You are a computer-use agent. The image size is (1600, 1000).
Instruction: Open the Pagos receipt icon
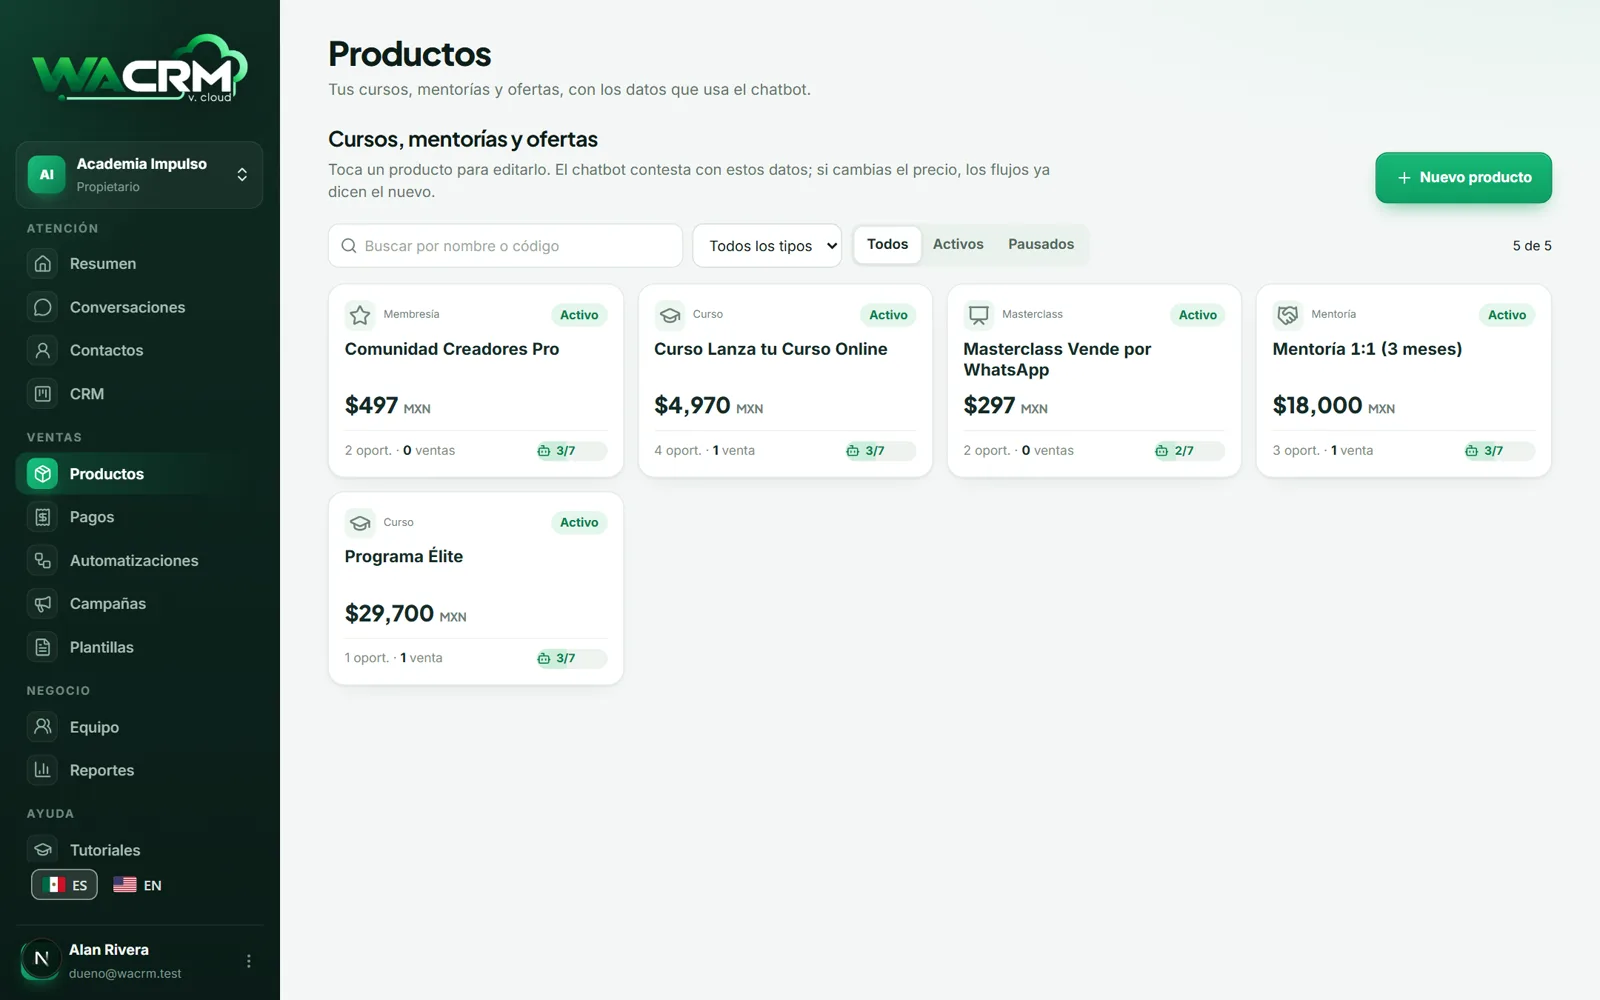(43, 517)
